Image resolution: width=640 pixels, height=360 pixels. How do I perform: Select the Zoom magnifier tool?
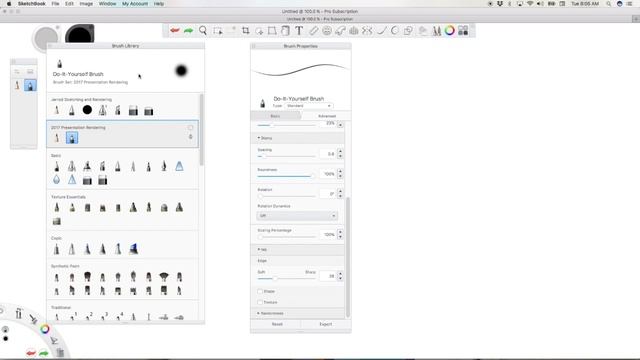[203, 31]
